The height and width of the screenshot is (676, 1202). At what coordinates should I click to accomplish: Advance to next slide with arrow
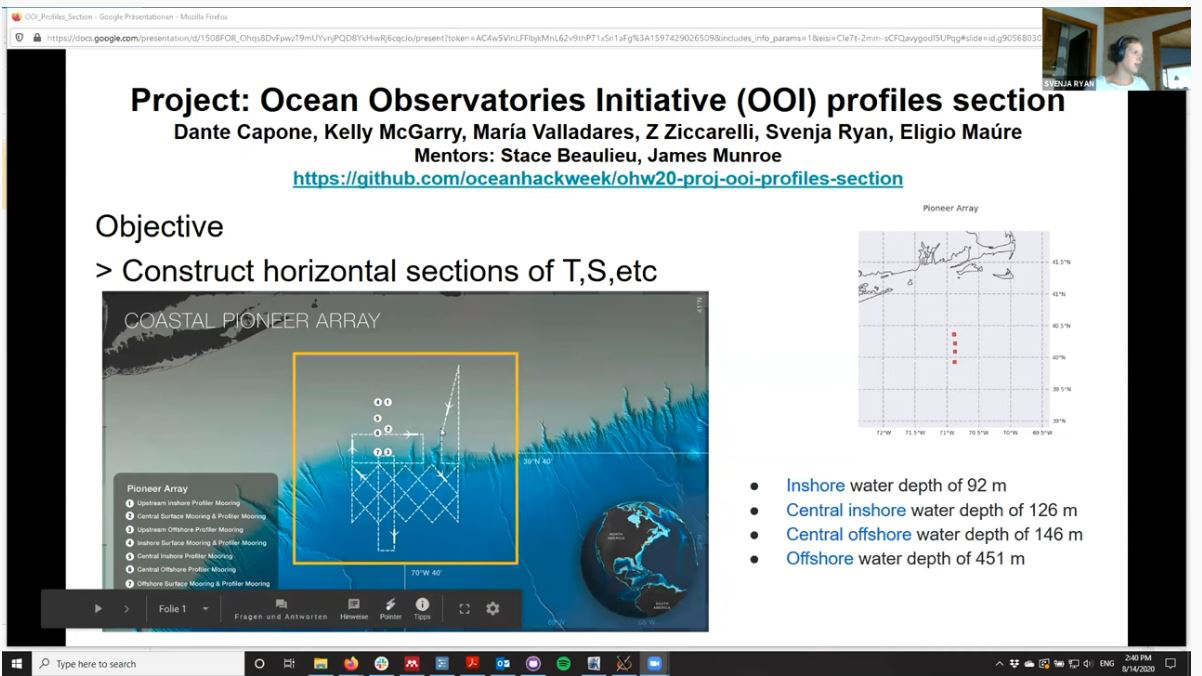126,608
